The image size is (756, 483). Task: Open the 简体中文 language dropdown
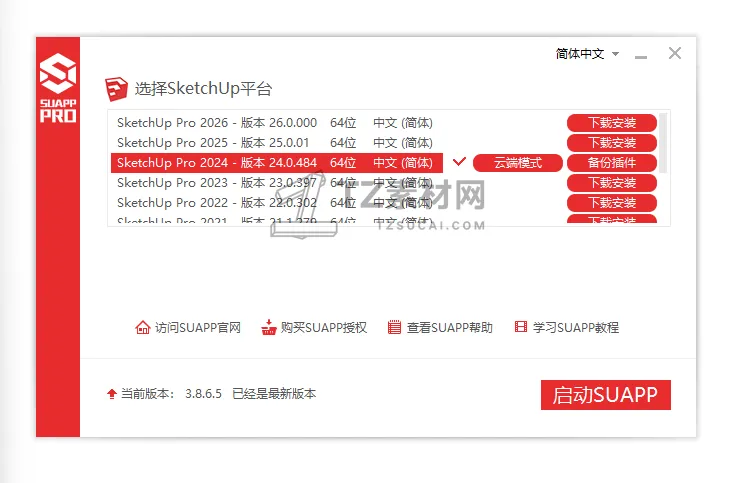click(587, 54)
